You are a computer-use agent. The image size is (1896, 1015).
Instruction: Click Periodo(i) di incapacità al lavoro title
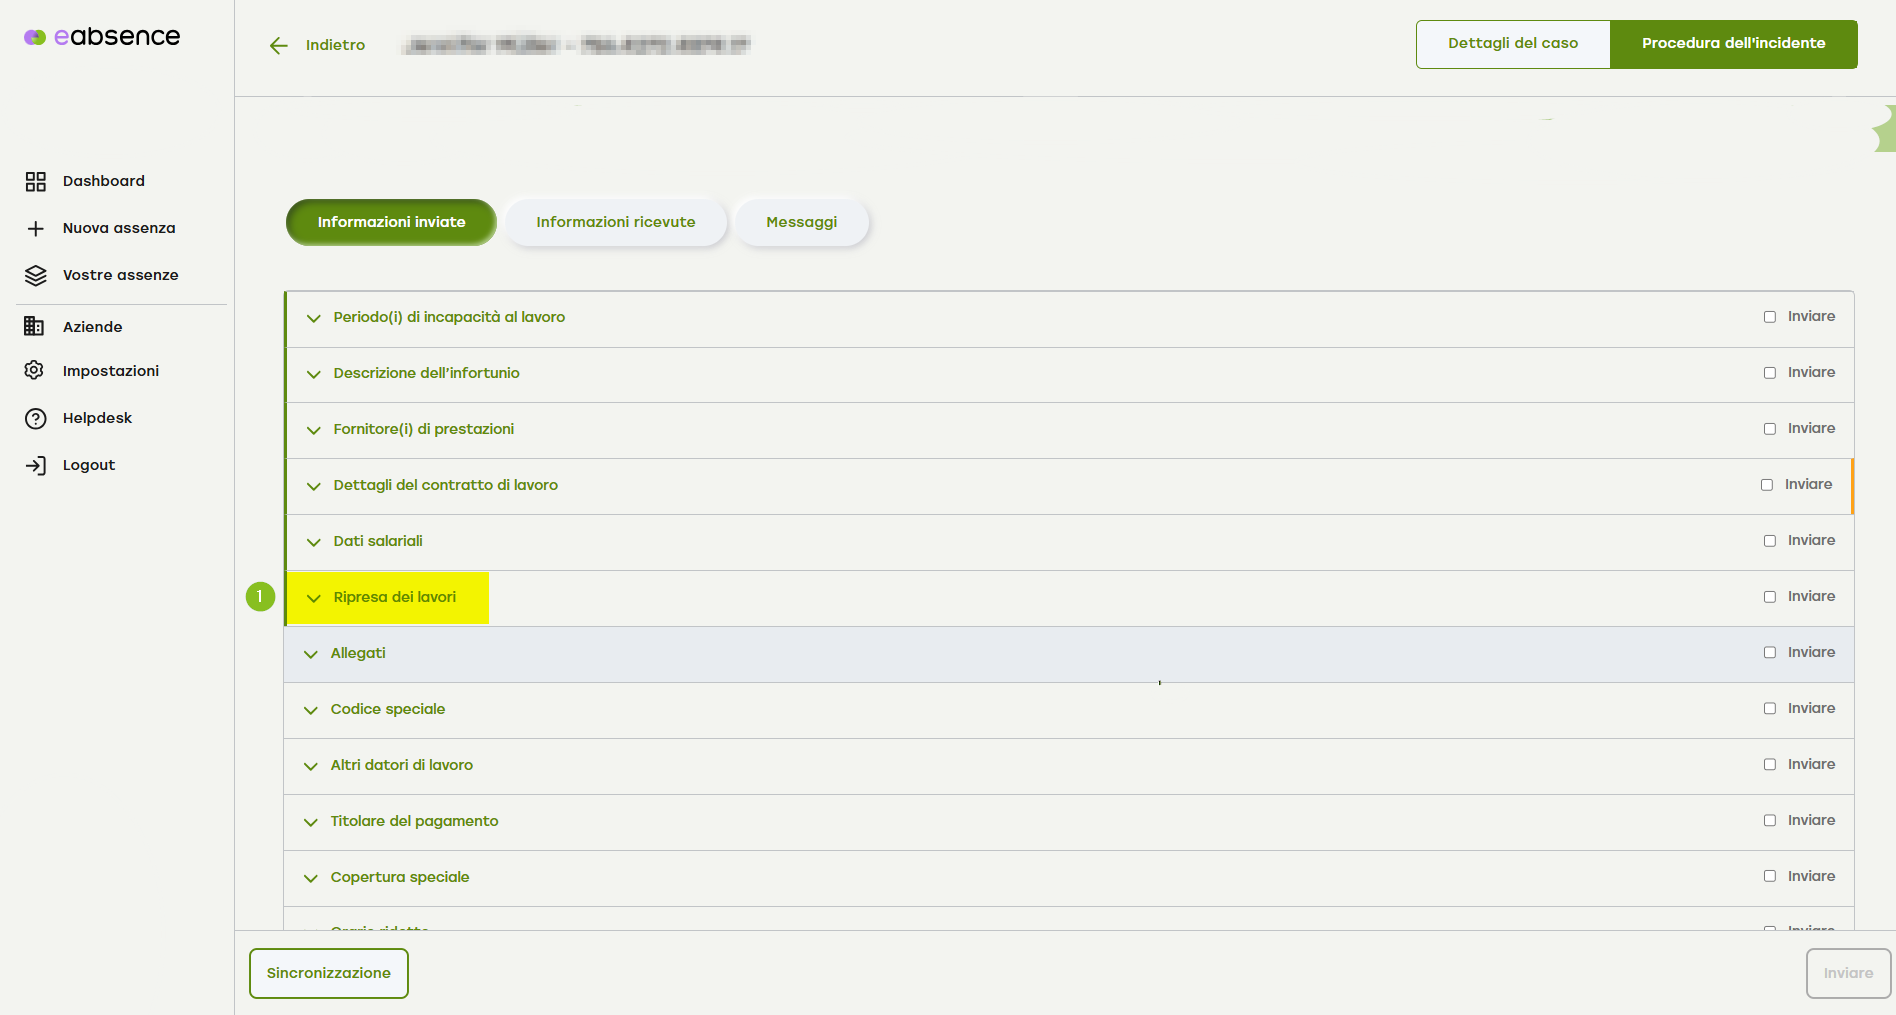tap(449, 317)
